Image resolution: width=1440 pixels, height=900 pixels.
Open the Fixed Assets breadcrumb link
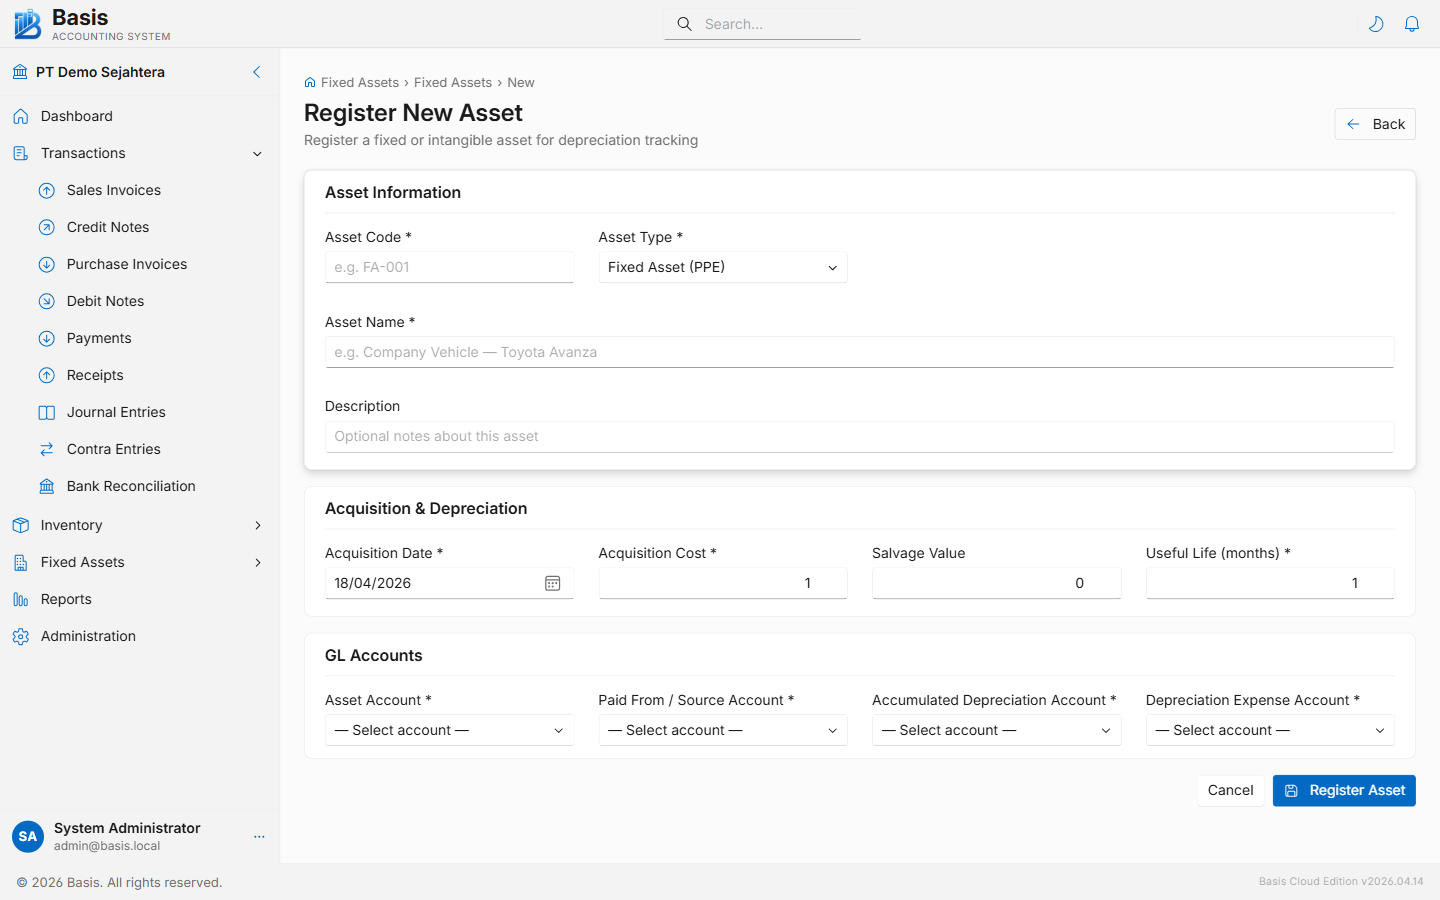(359, 82)
